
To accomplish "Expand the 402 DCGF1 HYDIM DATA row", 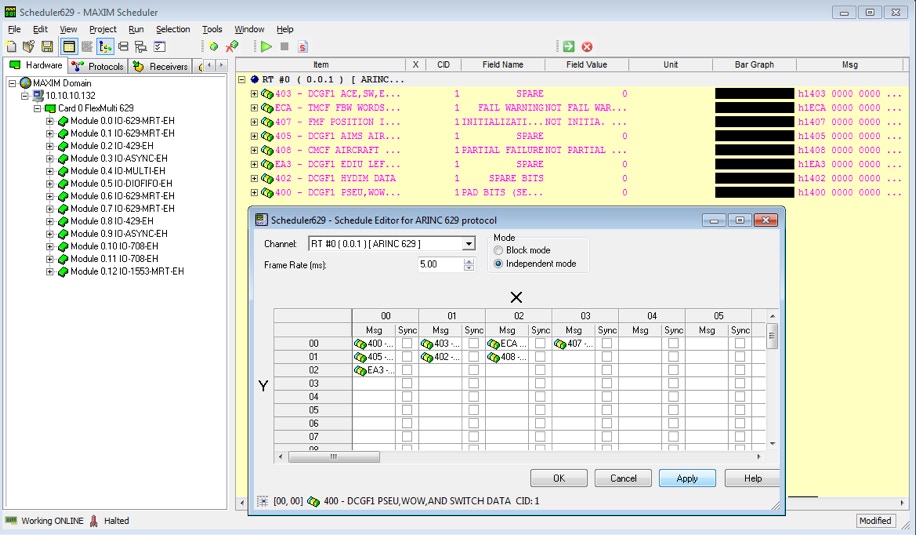I will pos(254,178).
